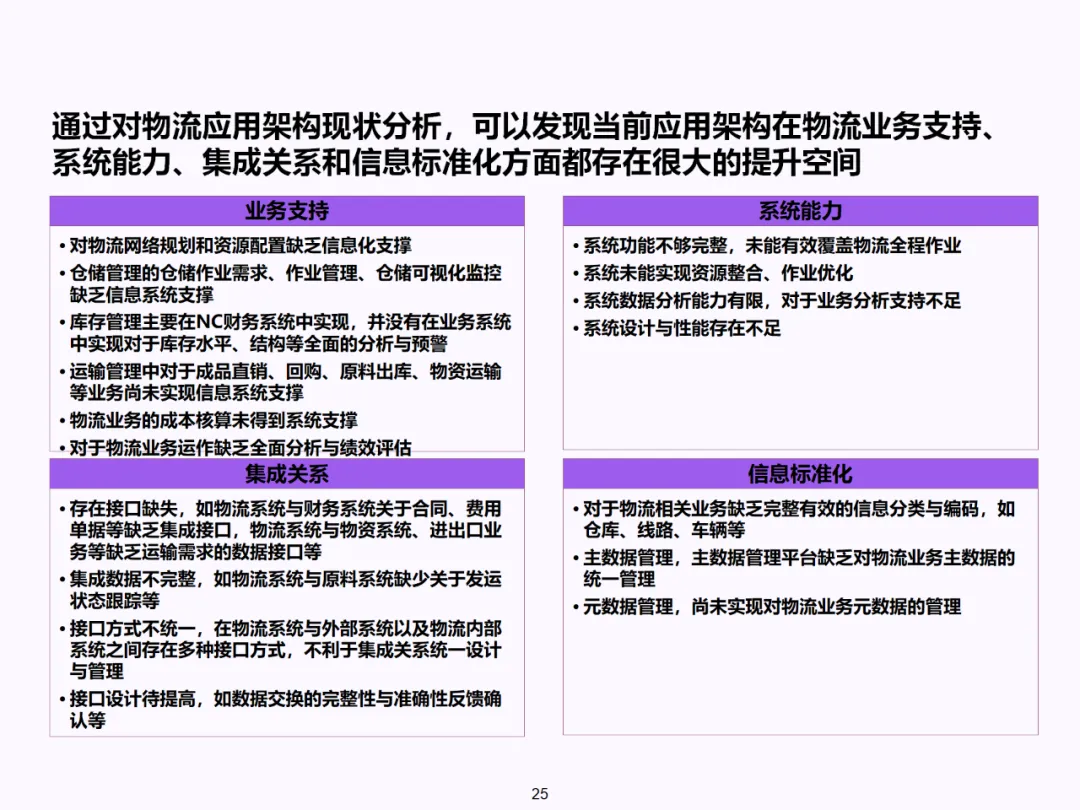This screenshot has width=1080, height=810.
Task: Click the page number 25
Action: pyautogui.click(x=540, y=793)
